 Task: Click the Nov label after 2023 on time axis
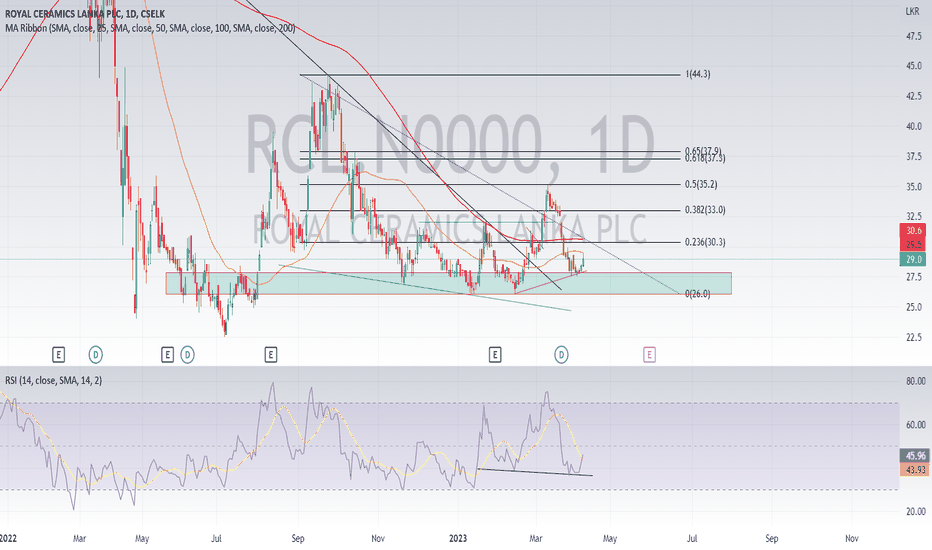click(x=852, y=539)
